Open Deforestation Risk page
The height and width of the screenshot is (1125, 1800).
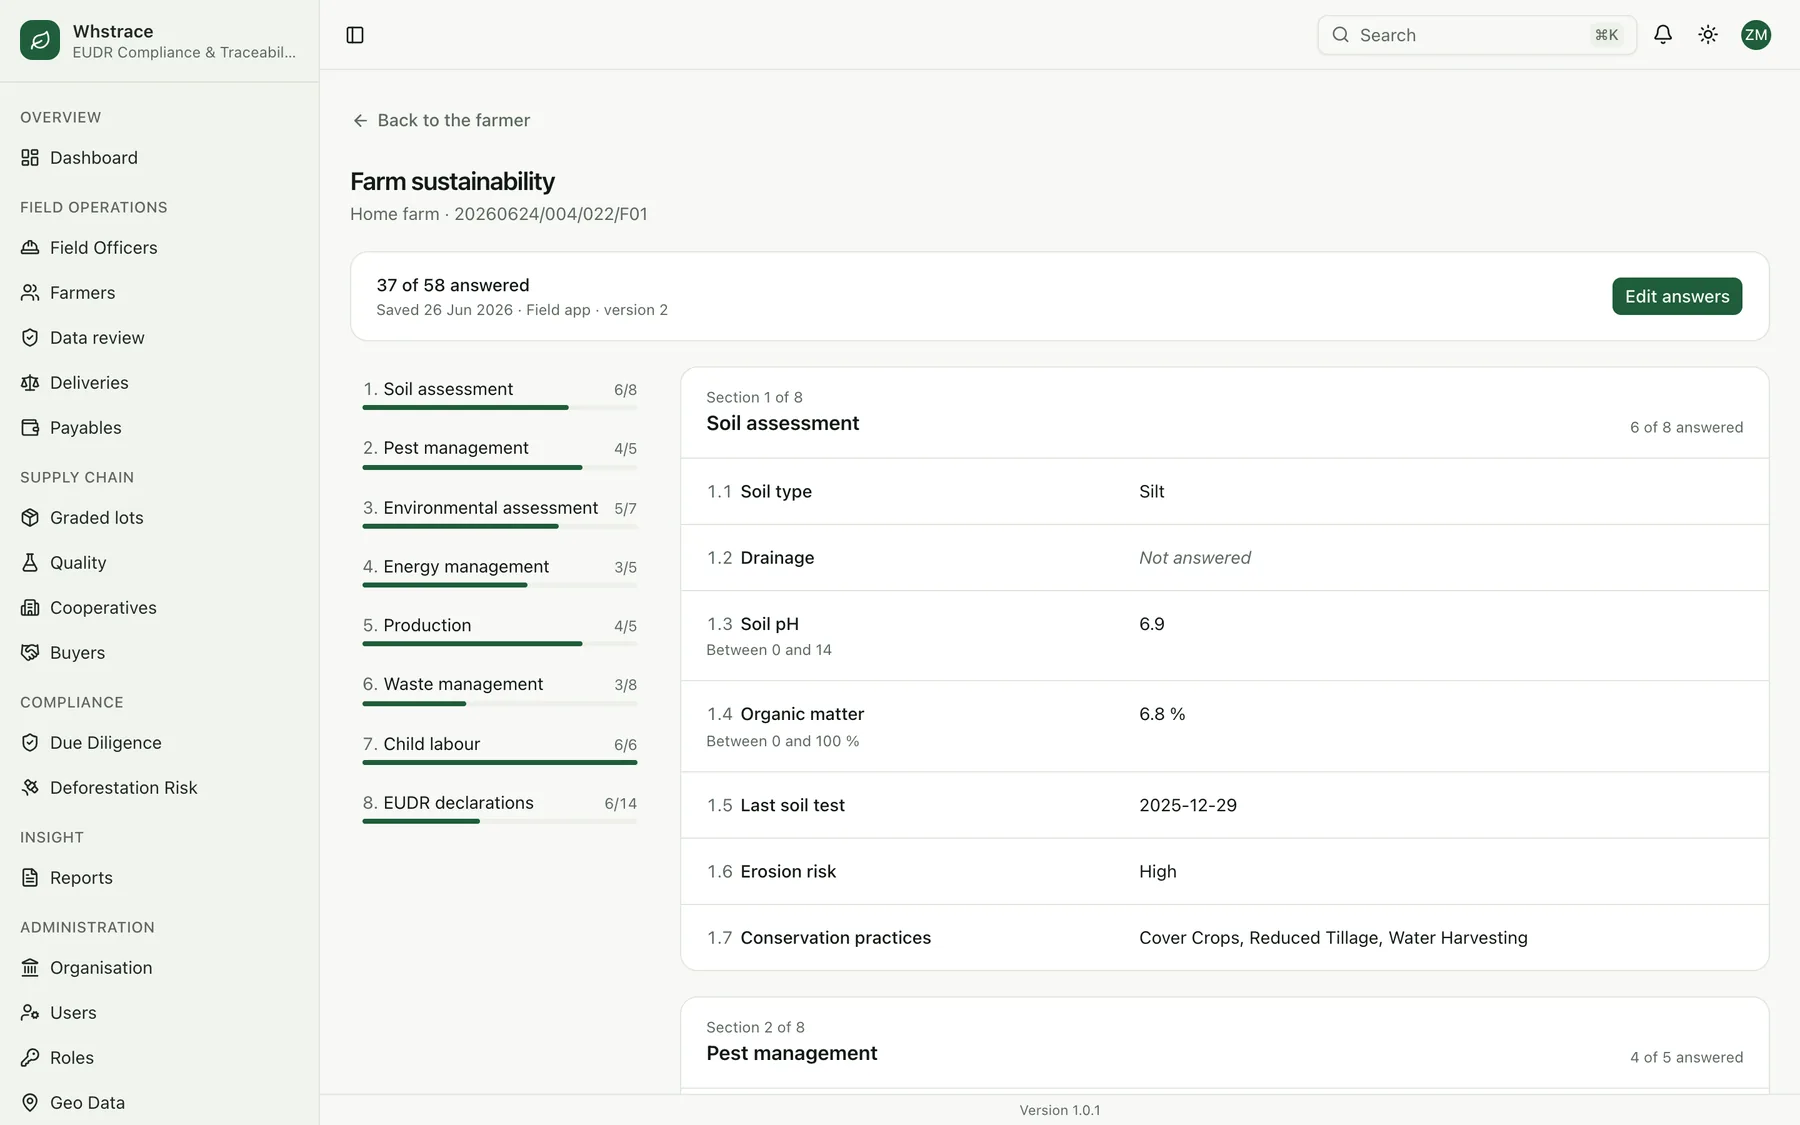click(159, 788)
